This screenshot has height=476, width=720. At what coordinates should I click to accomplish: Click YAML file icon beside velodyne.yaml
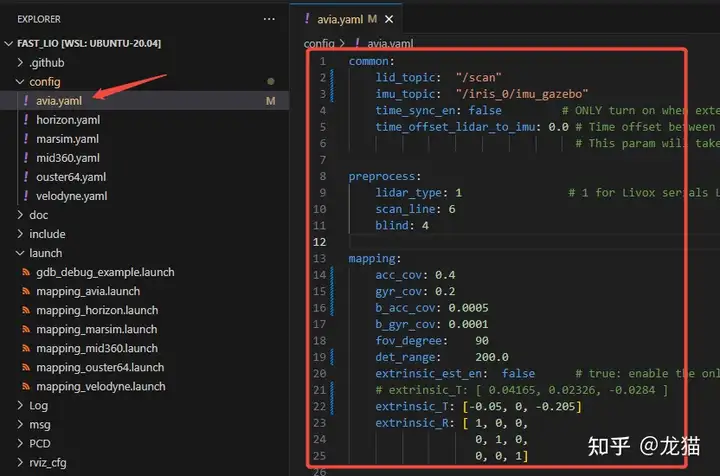tap(26, 196)
